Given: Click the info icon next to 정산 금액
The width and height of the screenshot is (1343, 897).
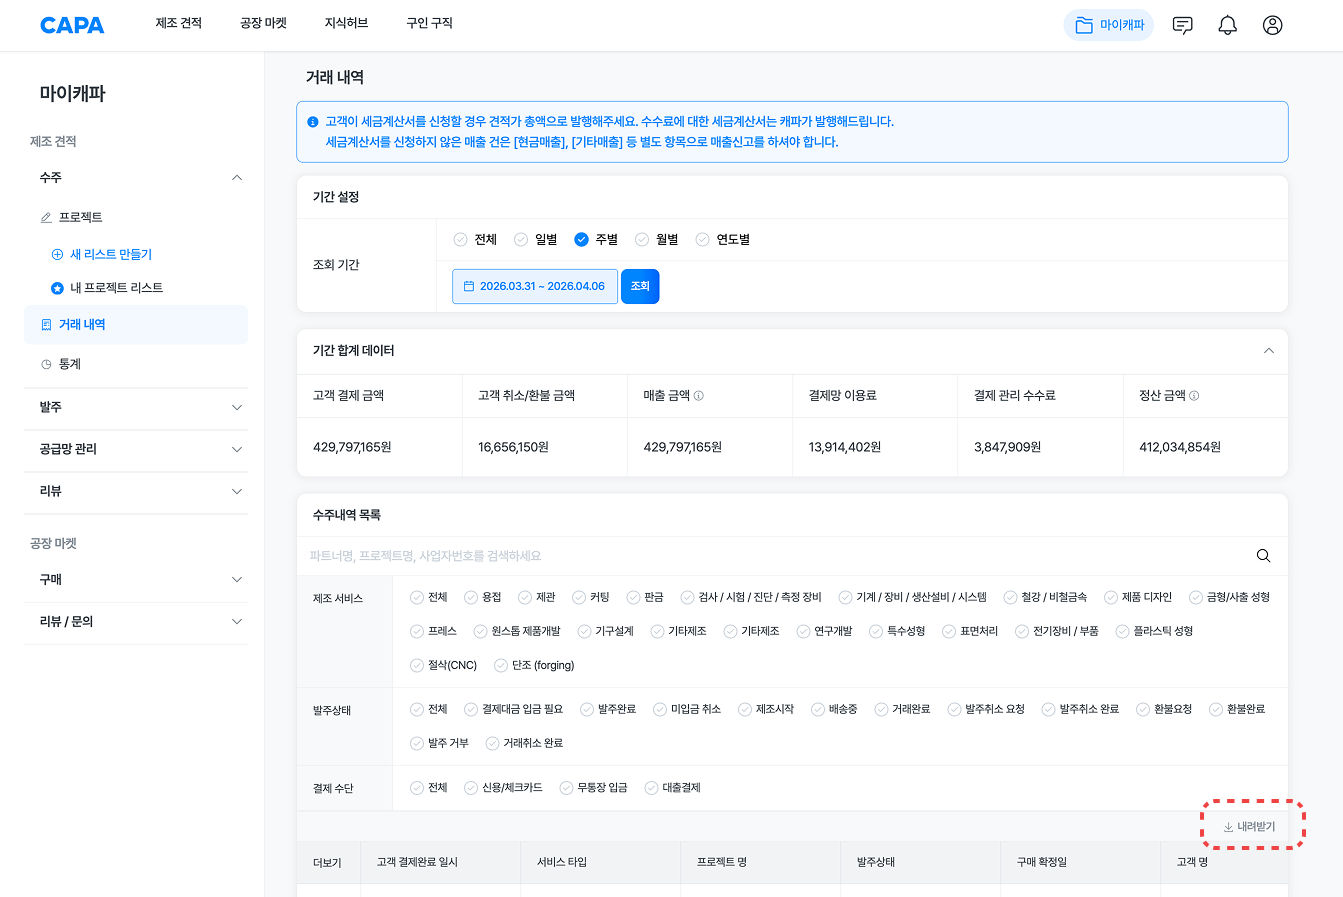Looking at the screenshot, I should pyautogui.click(x=1194, y=396).
